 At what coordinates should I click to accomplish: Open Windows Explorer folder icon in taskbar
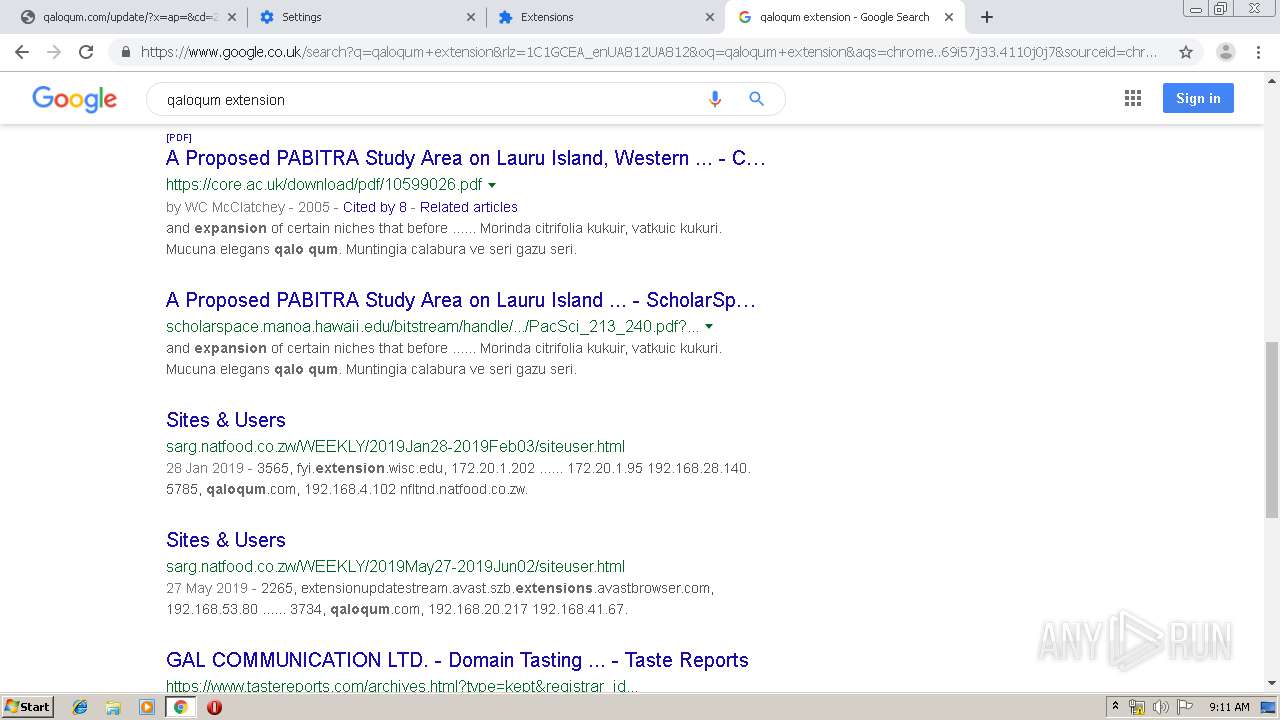pos(113,707)
